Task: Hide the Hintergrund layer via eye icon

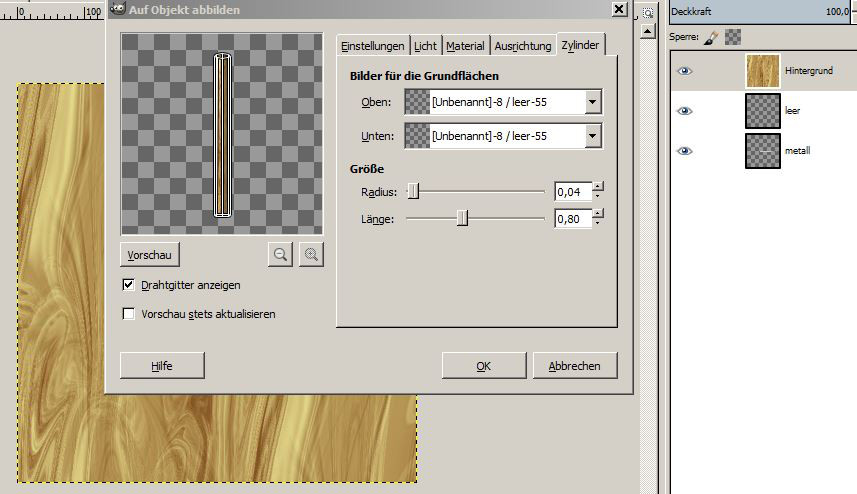Action: click(685, 71)
